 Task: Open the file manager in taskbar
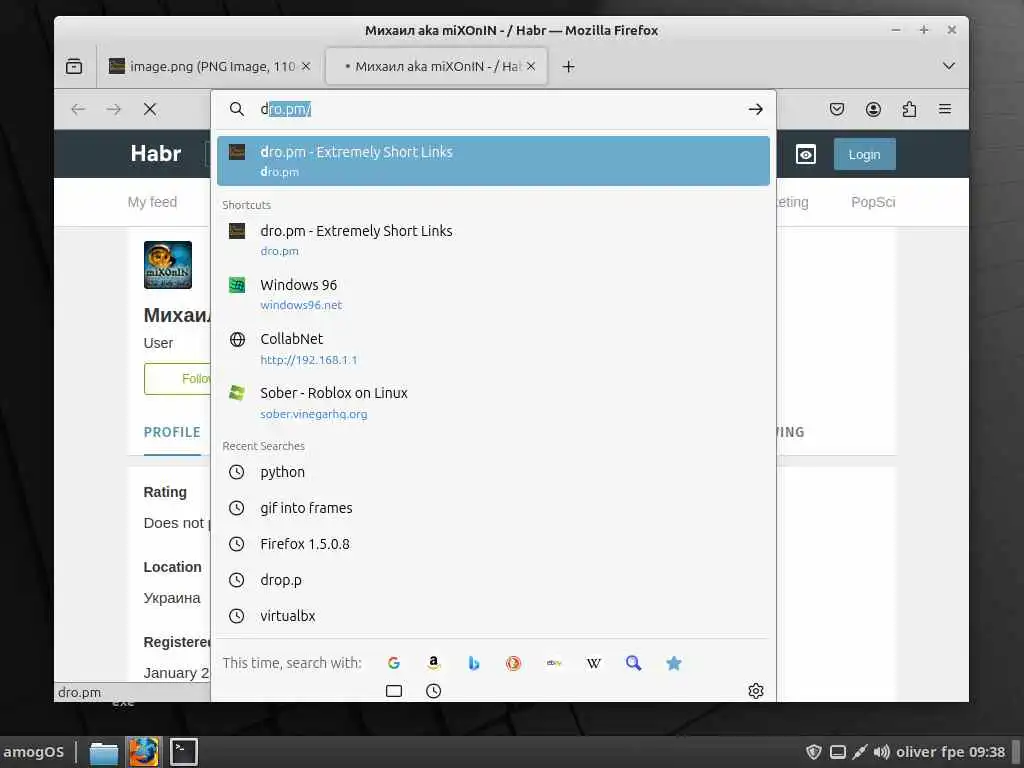pos(104,752)
